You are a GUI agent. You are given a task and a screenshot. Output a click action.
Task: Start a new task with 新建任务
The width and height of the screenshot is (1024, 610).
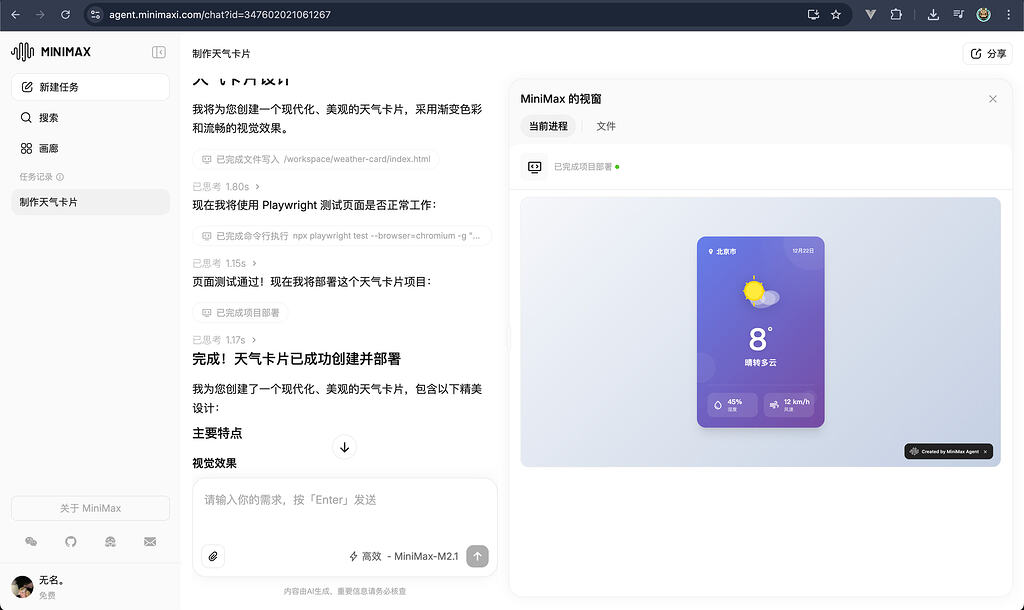click(90, 87)
